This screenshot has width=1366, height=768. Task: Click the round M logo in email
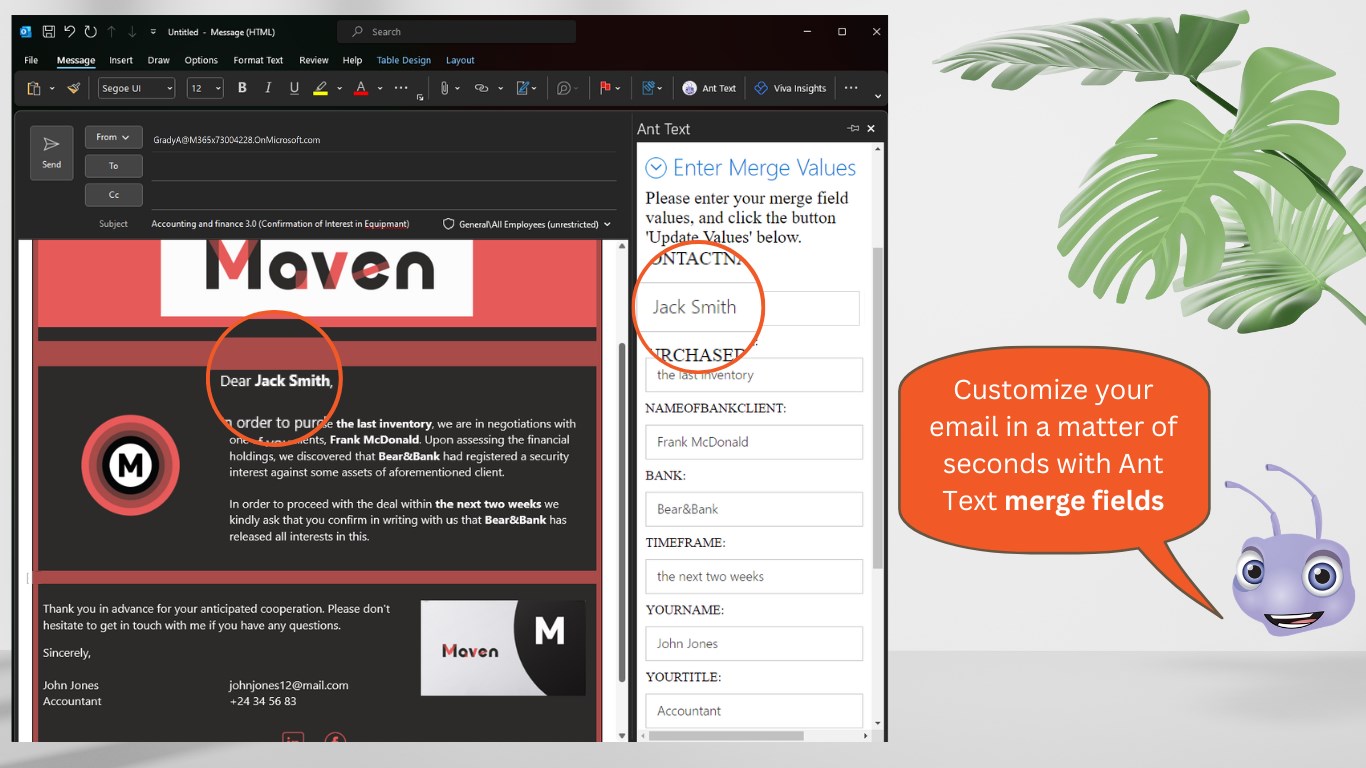coord(131,465)
